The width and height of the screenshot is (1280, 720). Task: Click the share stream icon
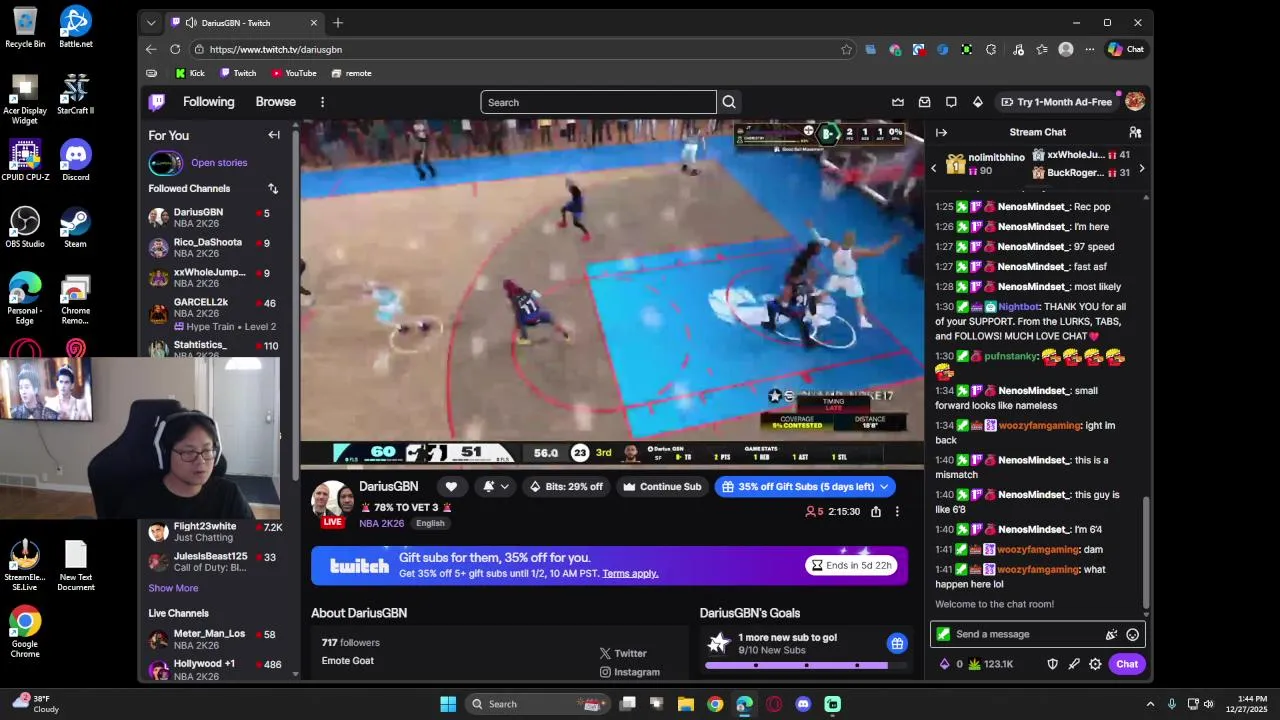point(876,511)
